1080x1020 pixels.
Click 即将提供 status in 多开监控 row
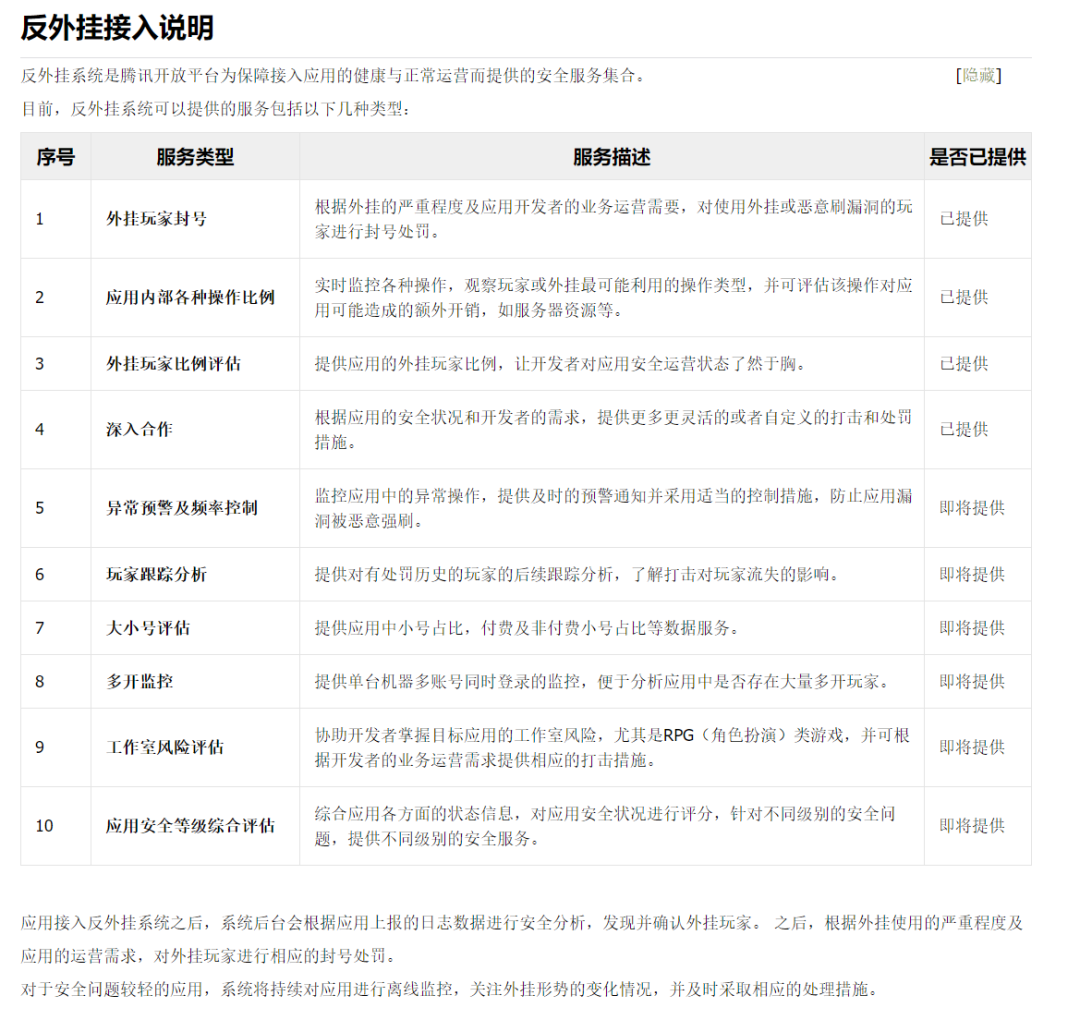pos(972,682)
